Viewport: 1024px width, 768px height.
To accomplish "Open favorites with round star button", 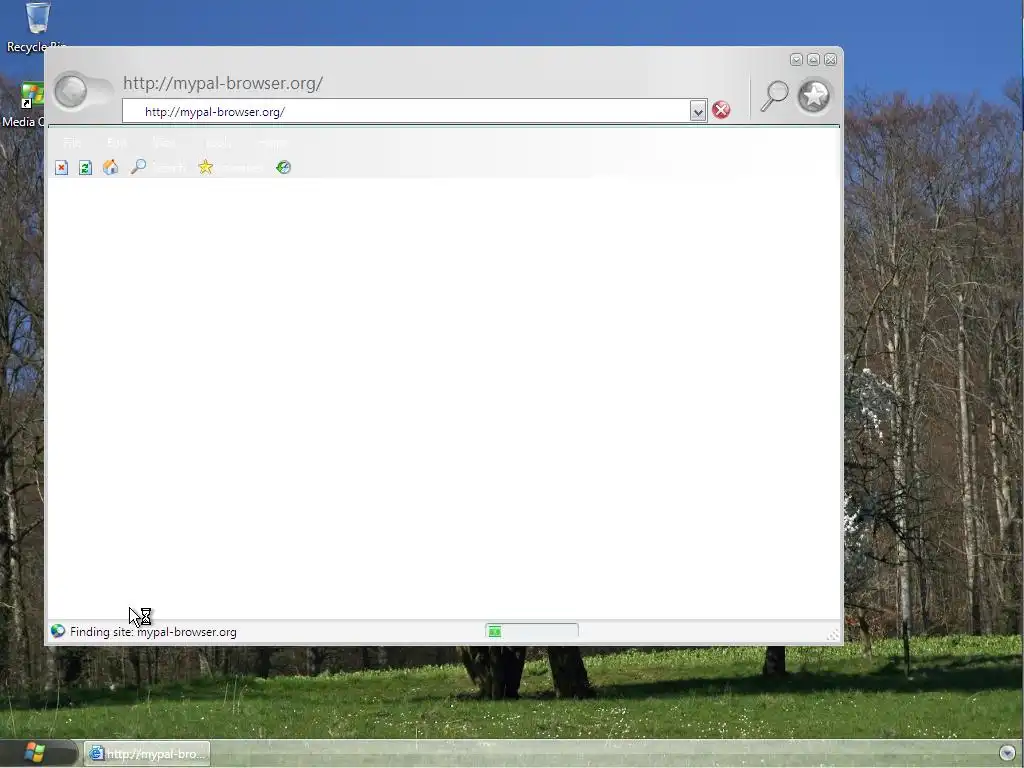I will click(814, 96).
